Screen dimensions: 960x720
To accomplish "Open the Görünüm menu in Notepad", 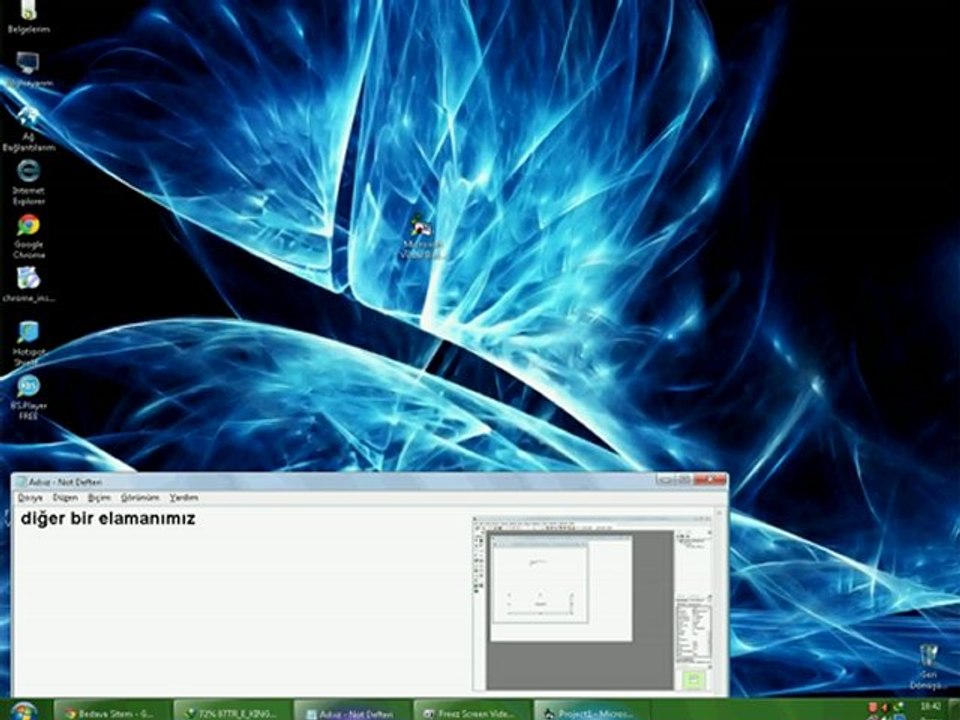I will coord(140,498).
